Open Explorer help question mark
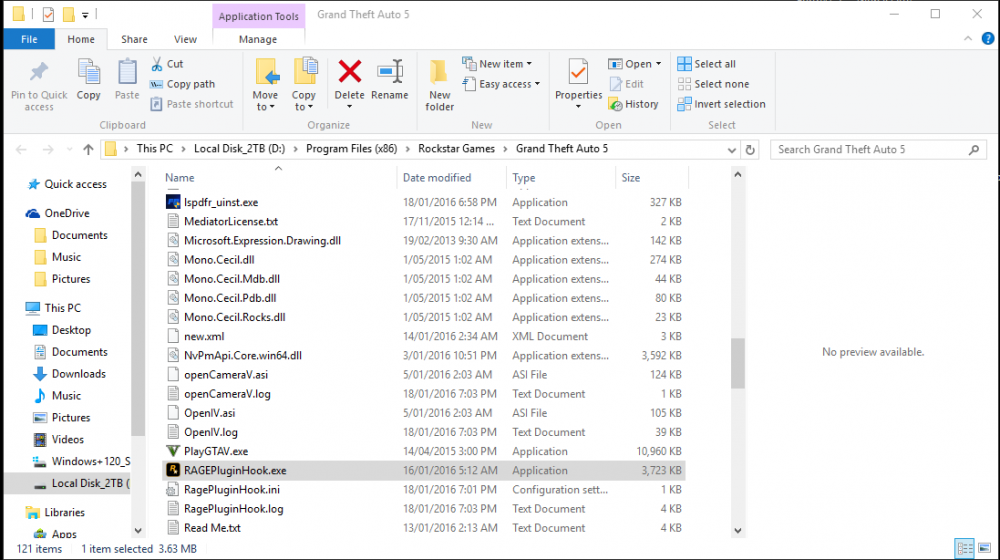The height and width of the screenshot is (560, 1000). 988,39
